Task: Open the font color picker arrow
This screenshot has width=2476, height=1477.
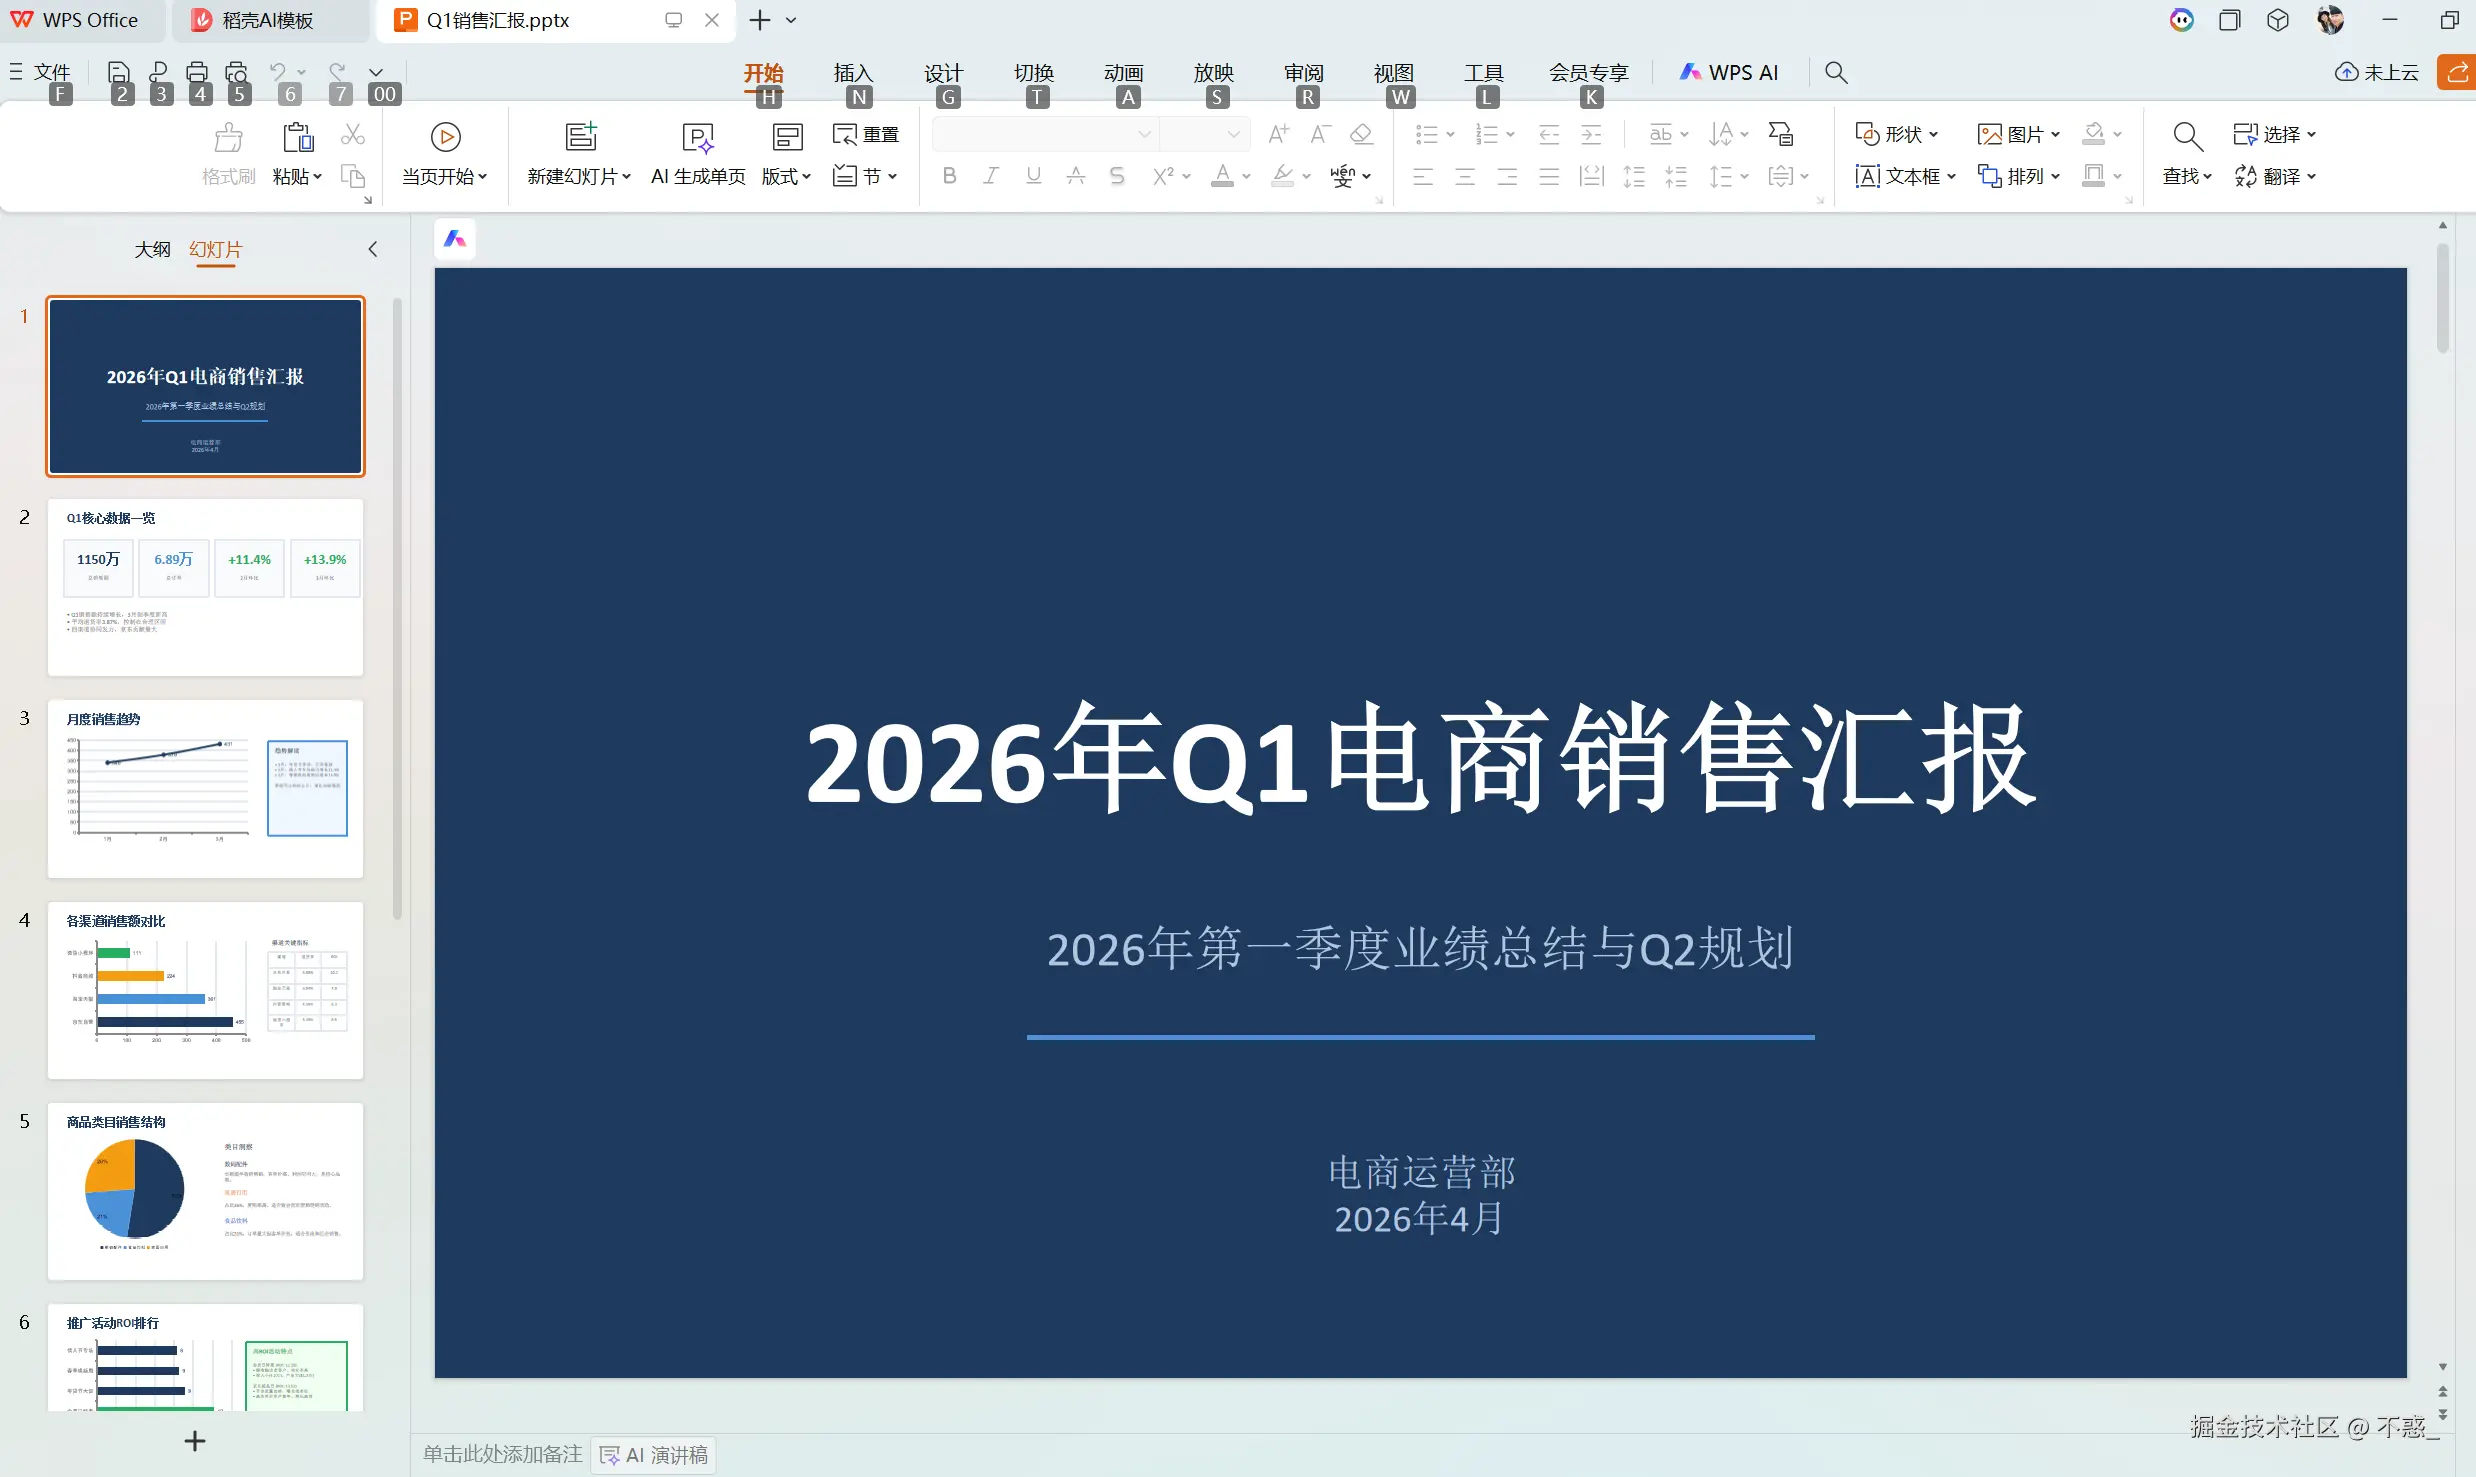Action: tap(1247, 176)
